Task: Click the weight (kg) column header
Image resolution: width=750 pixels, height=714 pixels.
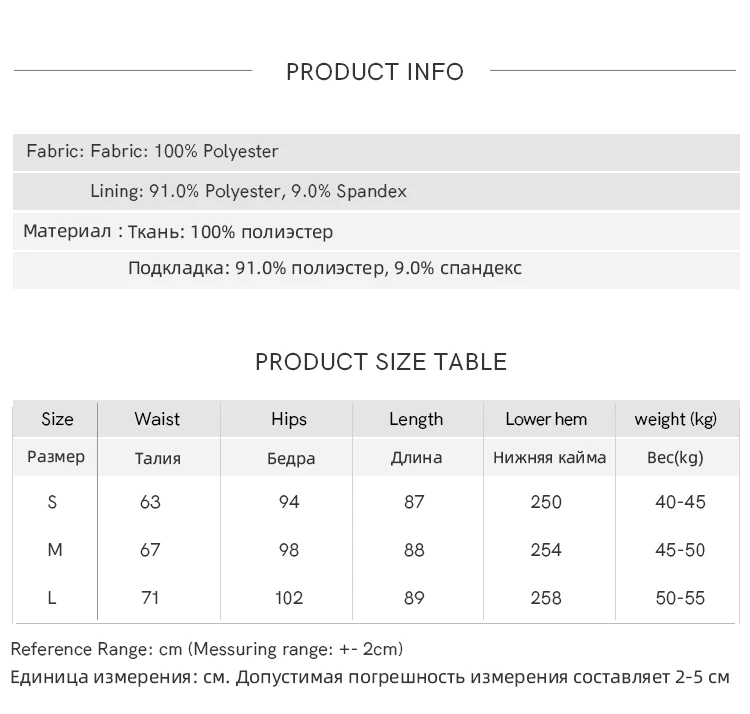Action: [x=676, y=419]
